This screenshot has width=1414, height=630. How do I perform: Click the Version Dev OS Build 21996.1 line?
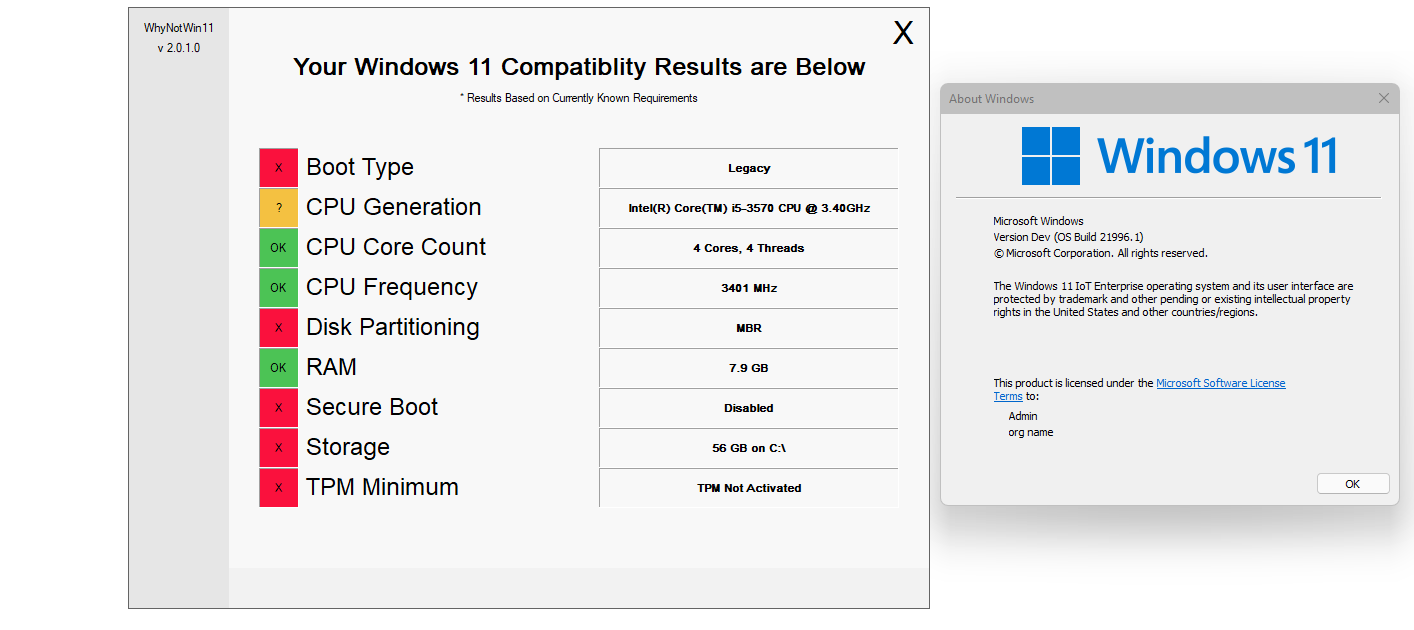coord(1068,237)
